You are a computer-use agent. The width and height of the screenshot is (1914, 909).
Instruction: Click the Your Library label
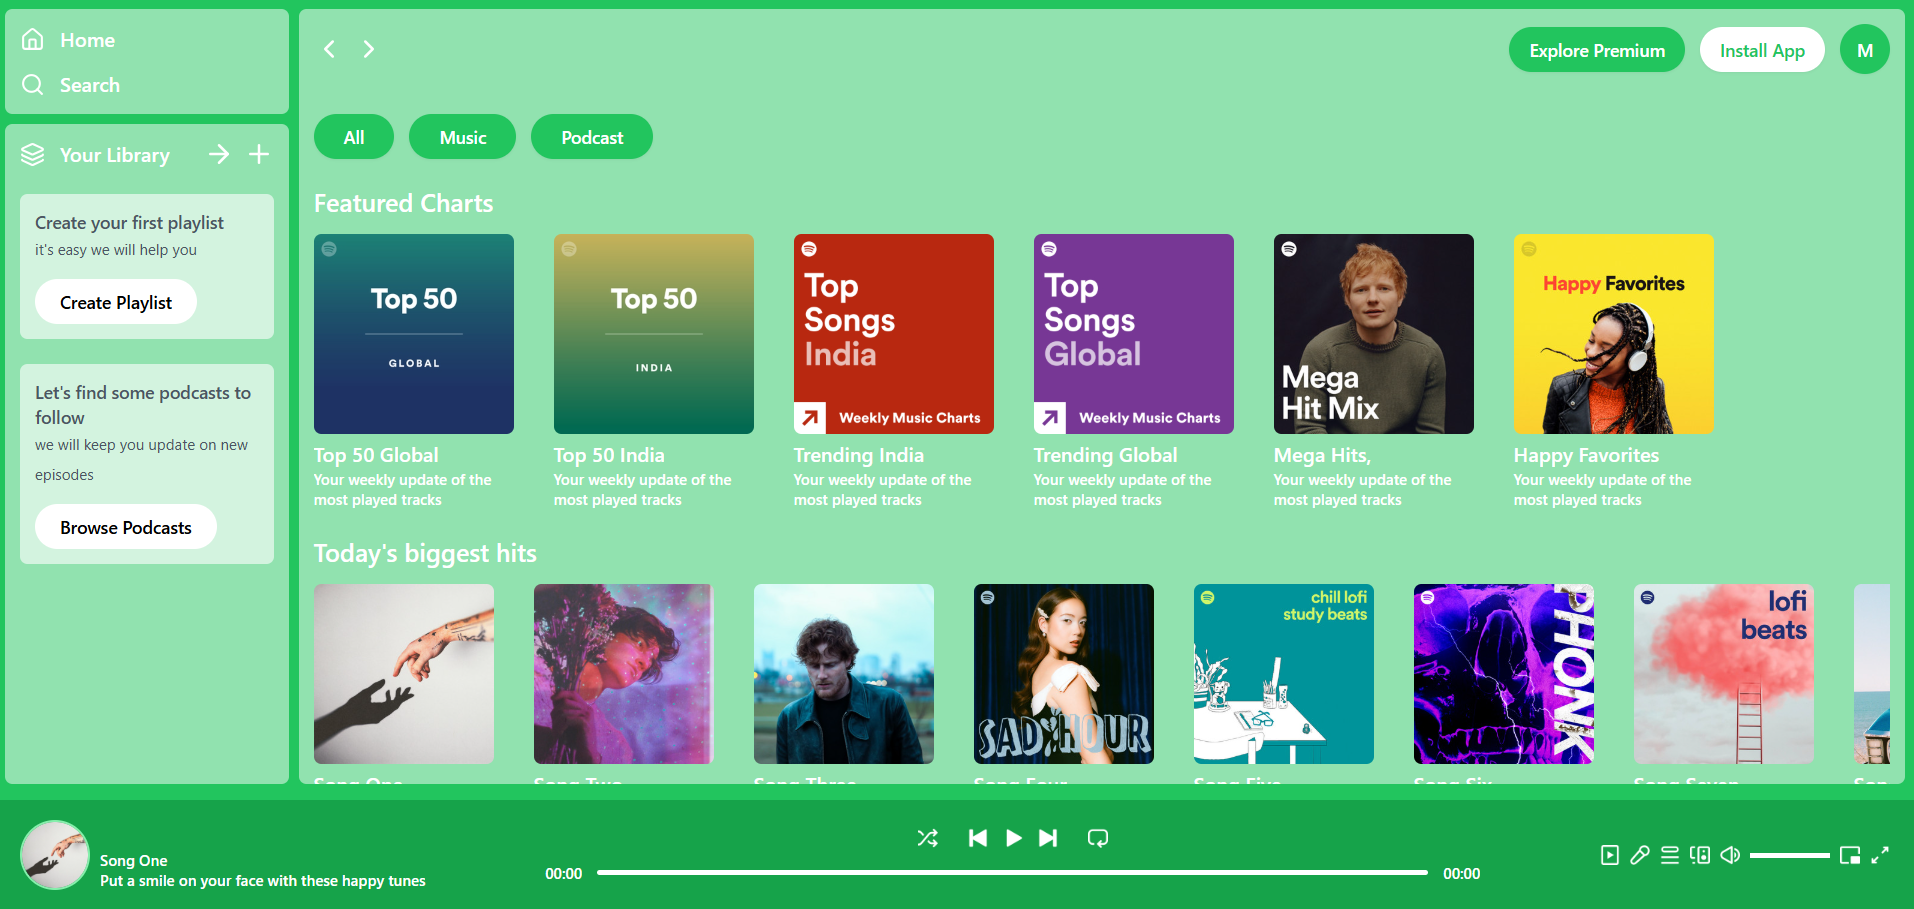[115, 155]
